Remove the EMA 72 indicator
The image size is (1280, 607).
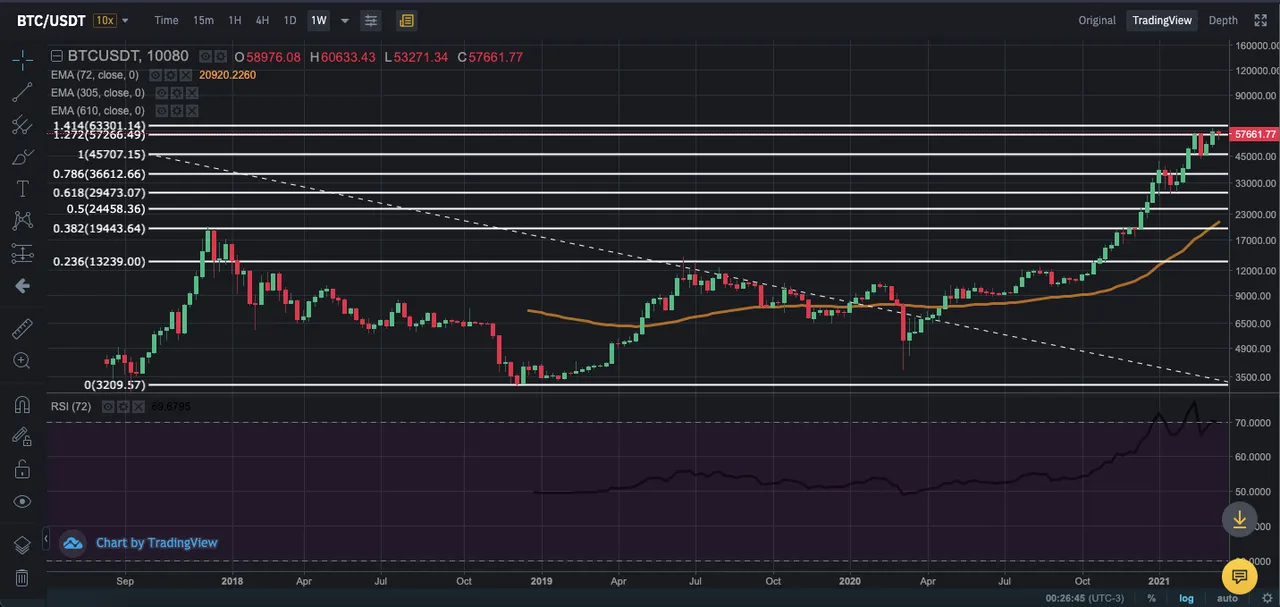[x=186, y=75]
